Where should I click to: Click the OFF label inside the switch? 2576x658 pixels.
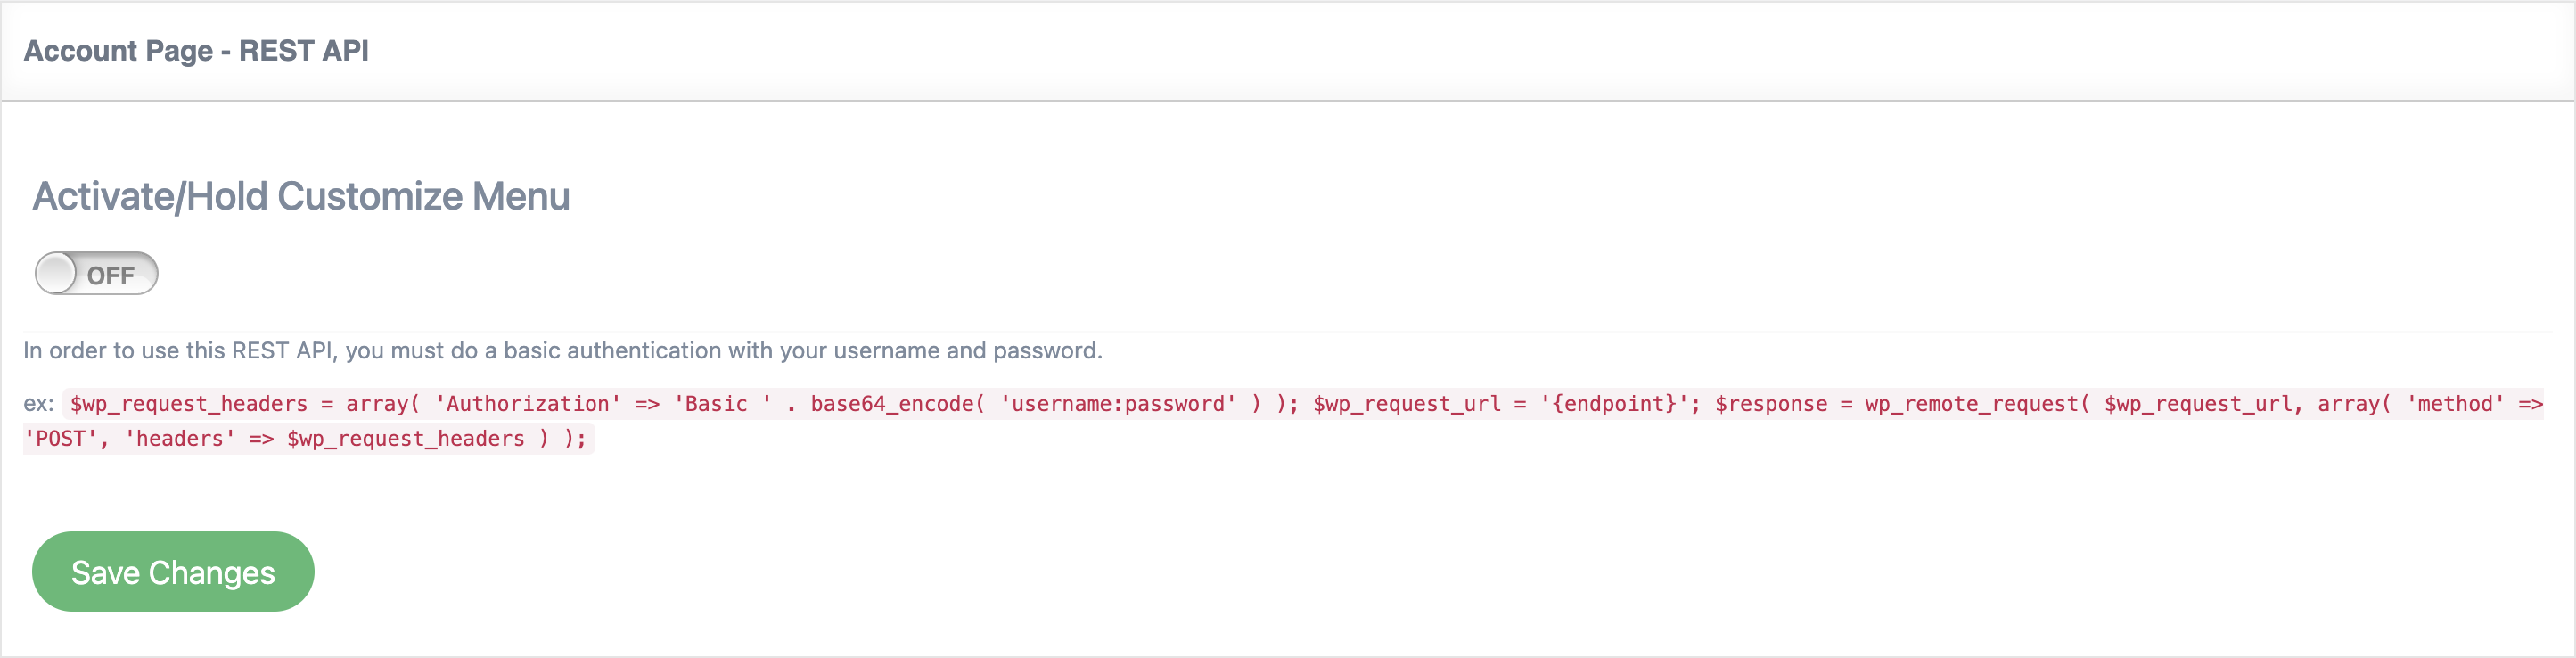(x=111, y=276)
